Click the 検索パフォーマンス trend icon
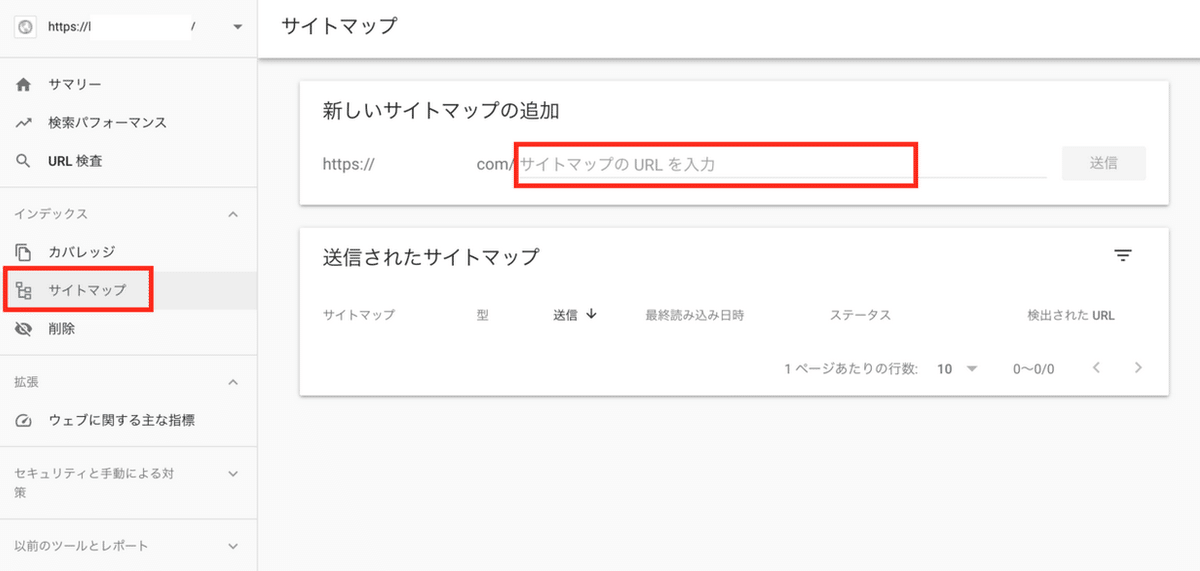1200x571 pixels. (24, 123)
